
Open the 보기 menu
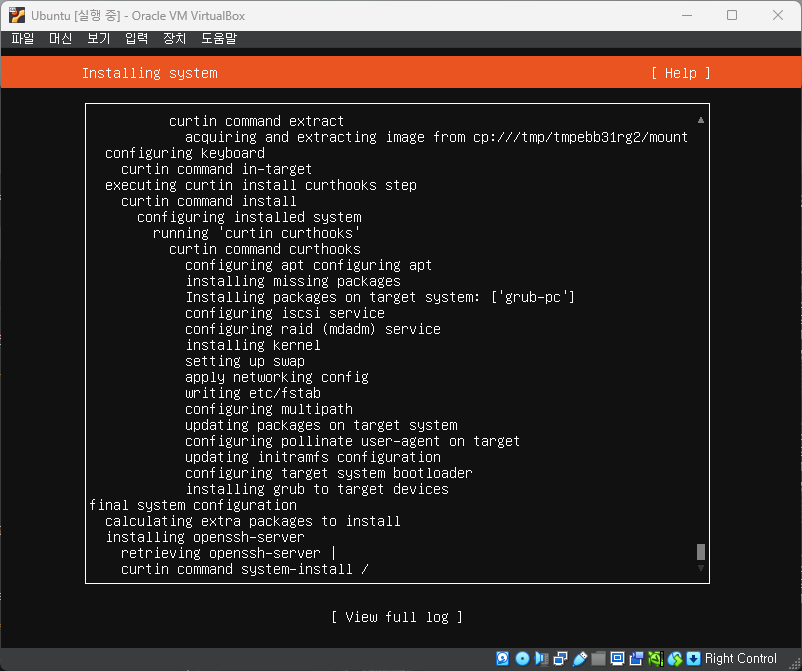point(98,38)
